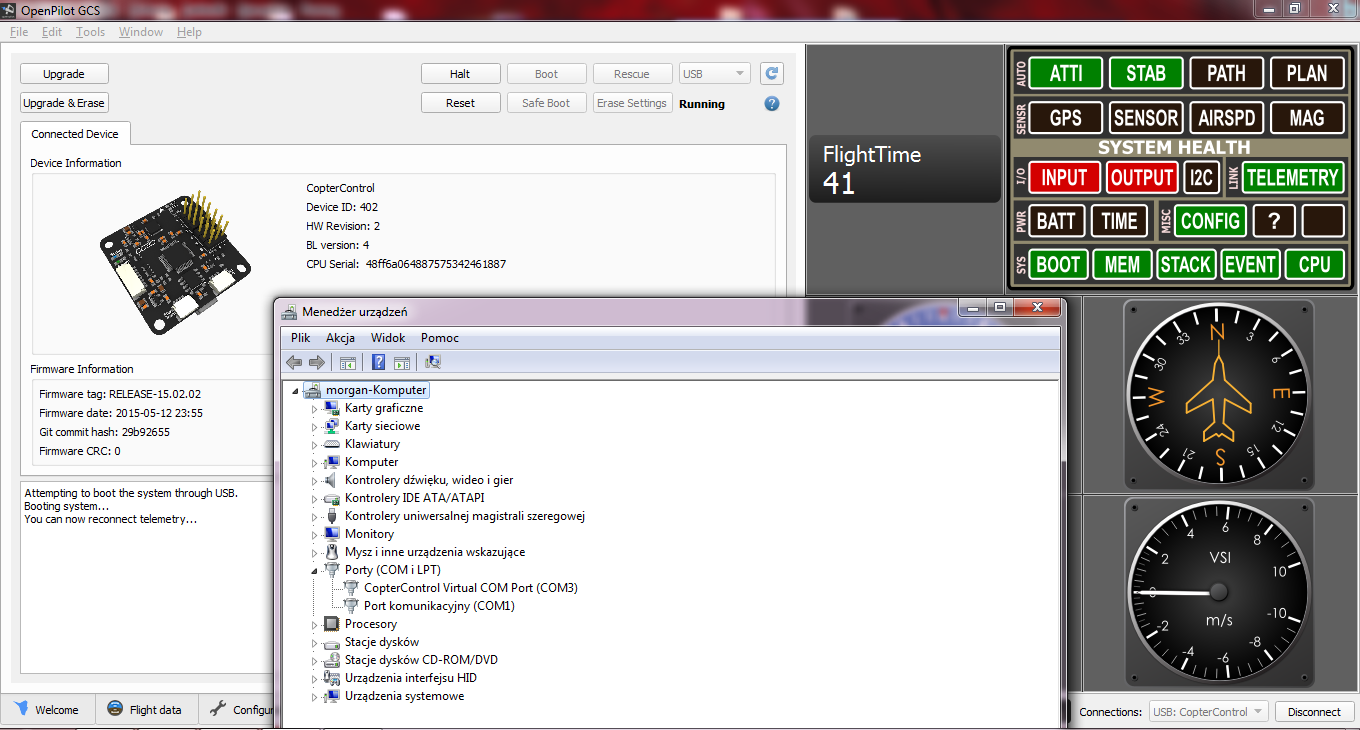Expand the Stacje dysków CD-ROM/DVD node
Viewport: 1360px width, 730px height.
point(314,660)
